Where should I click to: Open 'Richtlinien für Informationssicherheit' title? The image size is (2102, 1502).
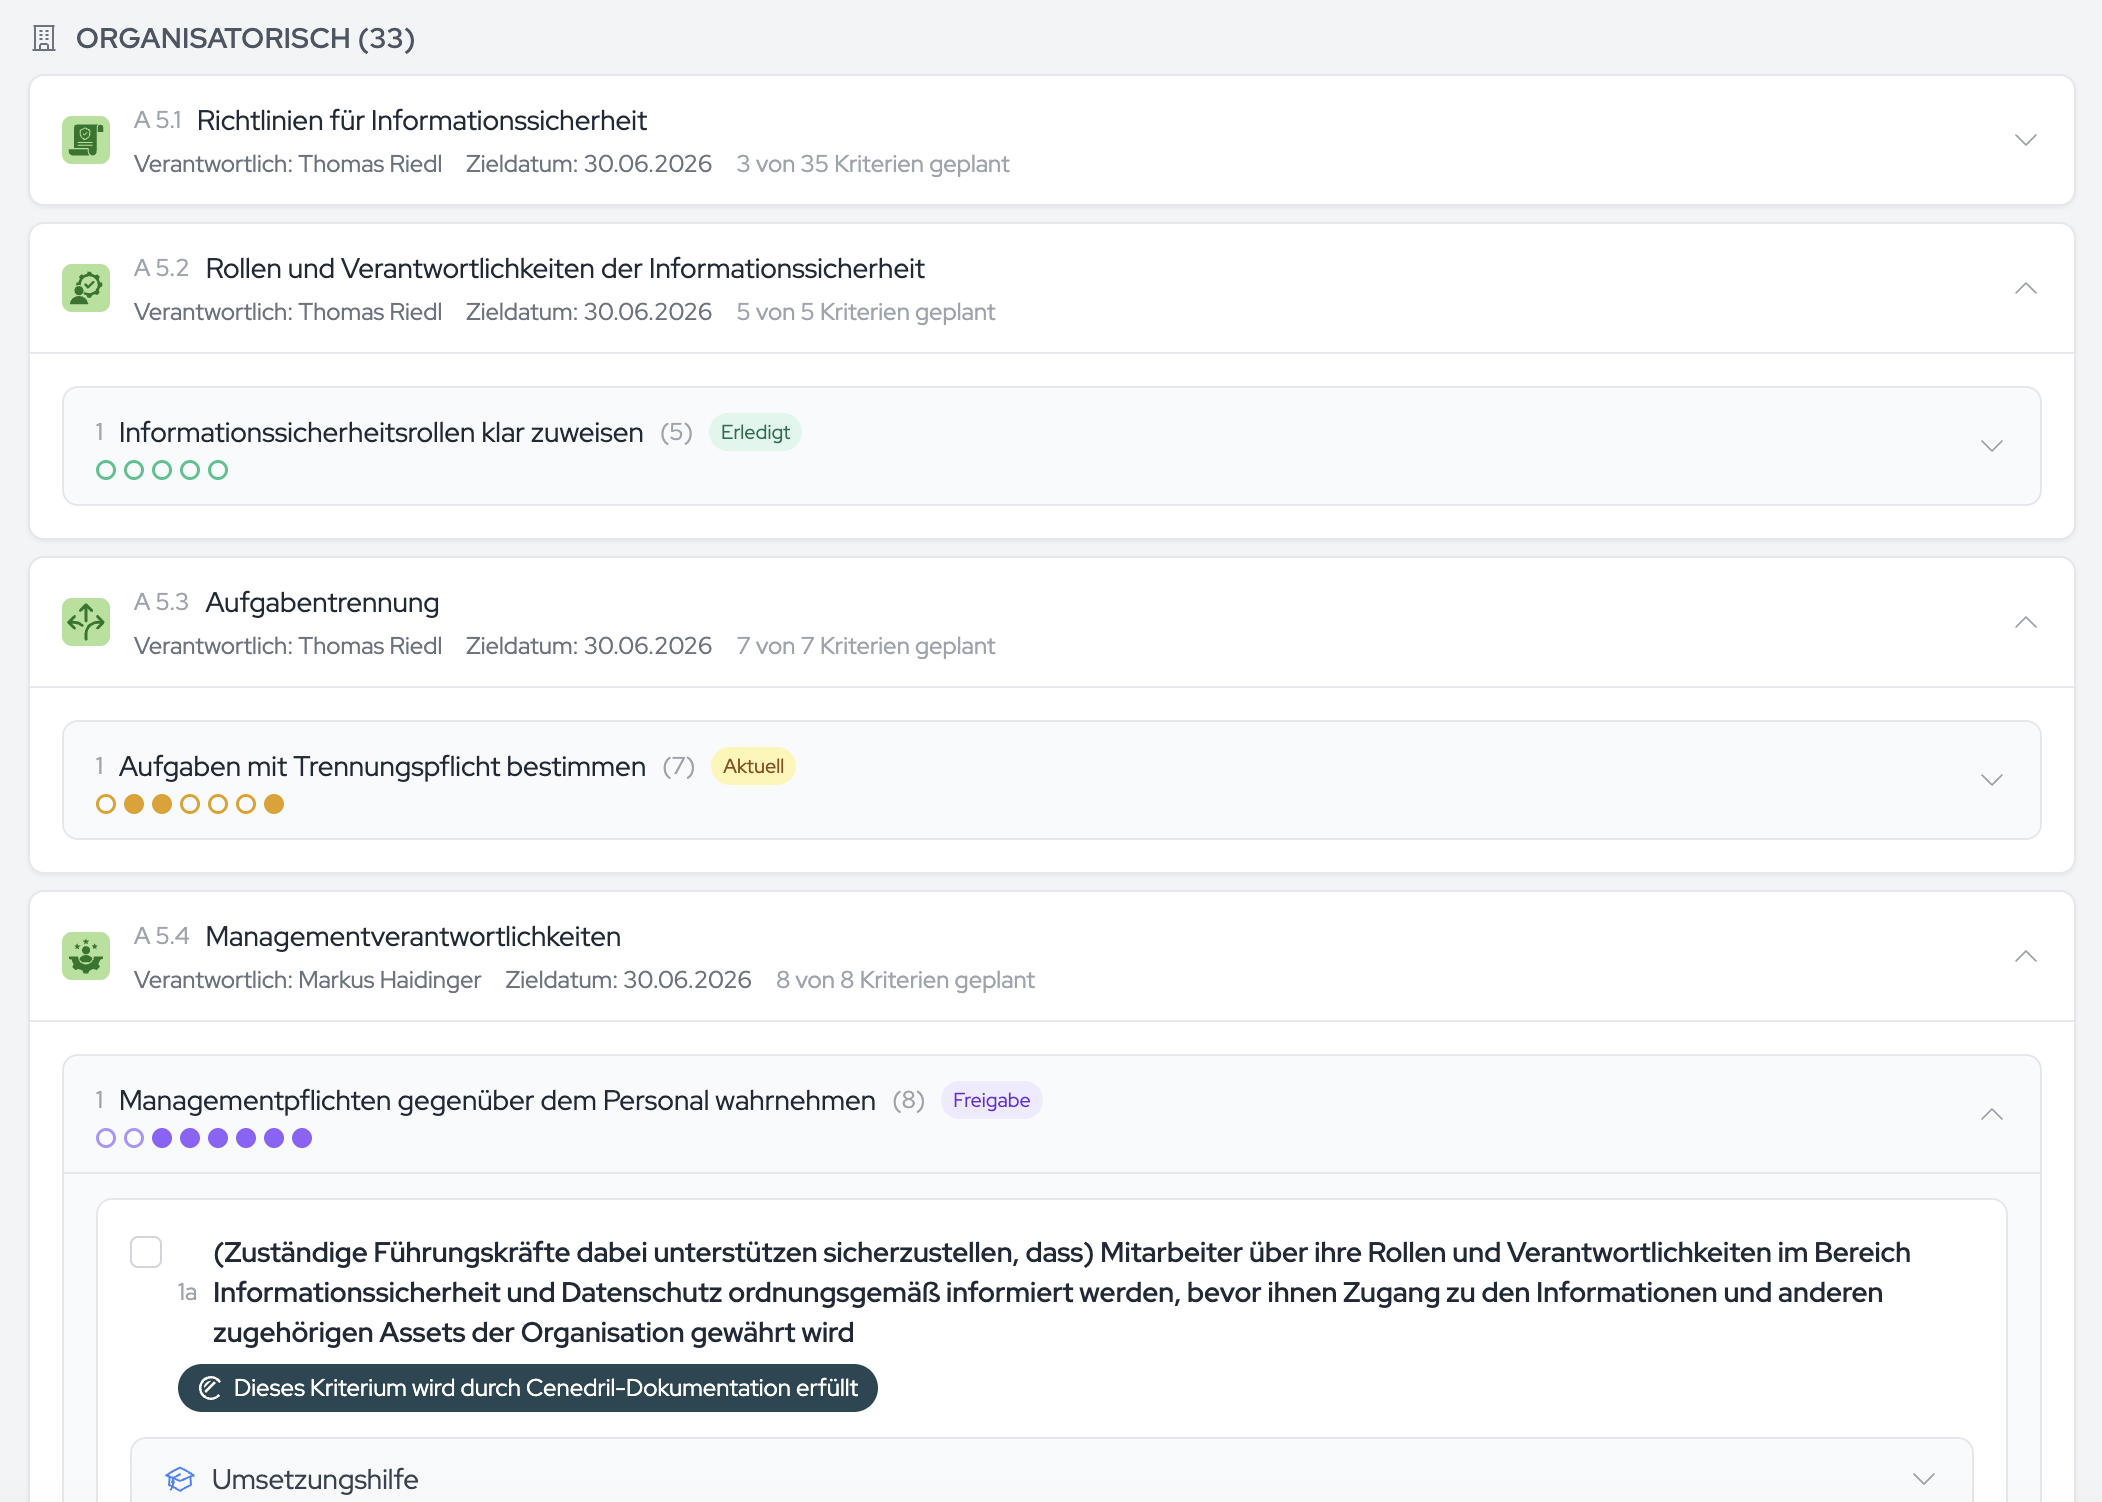422,120
